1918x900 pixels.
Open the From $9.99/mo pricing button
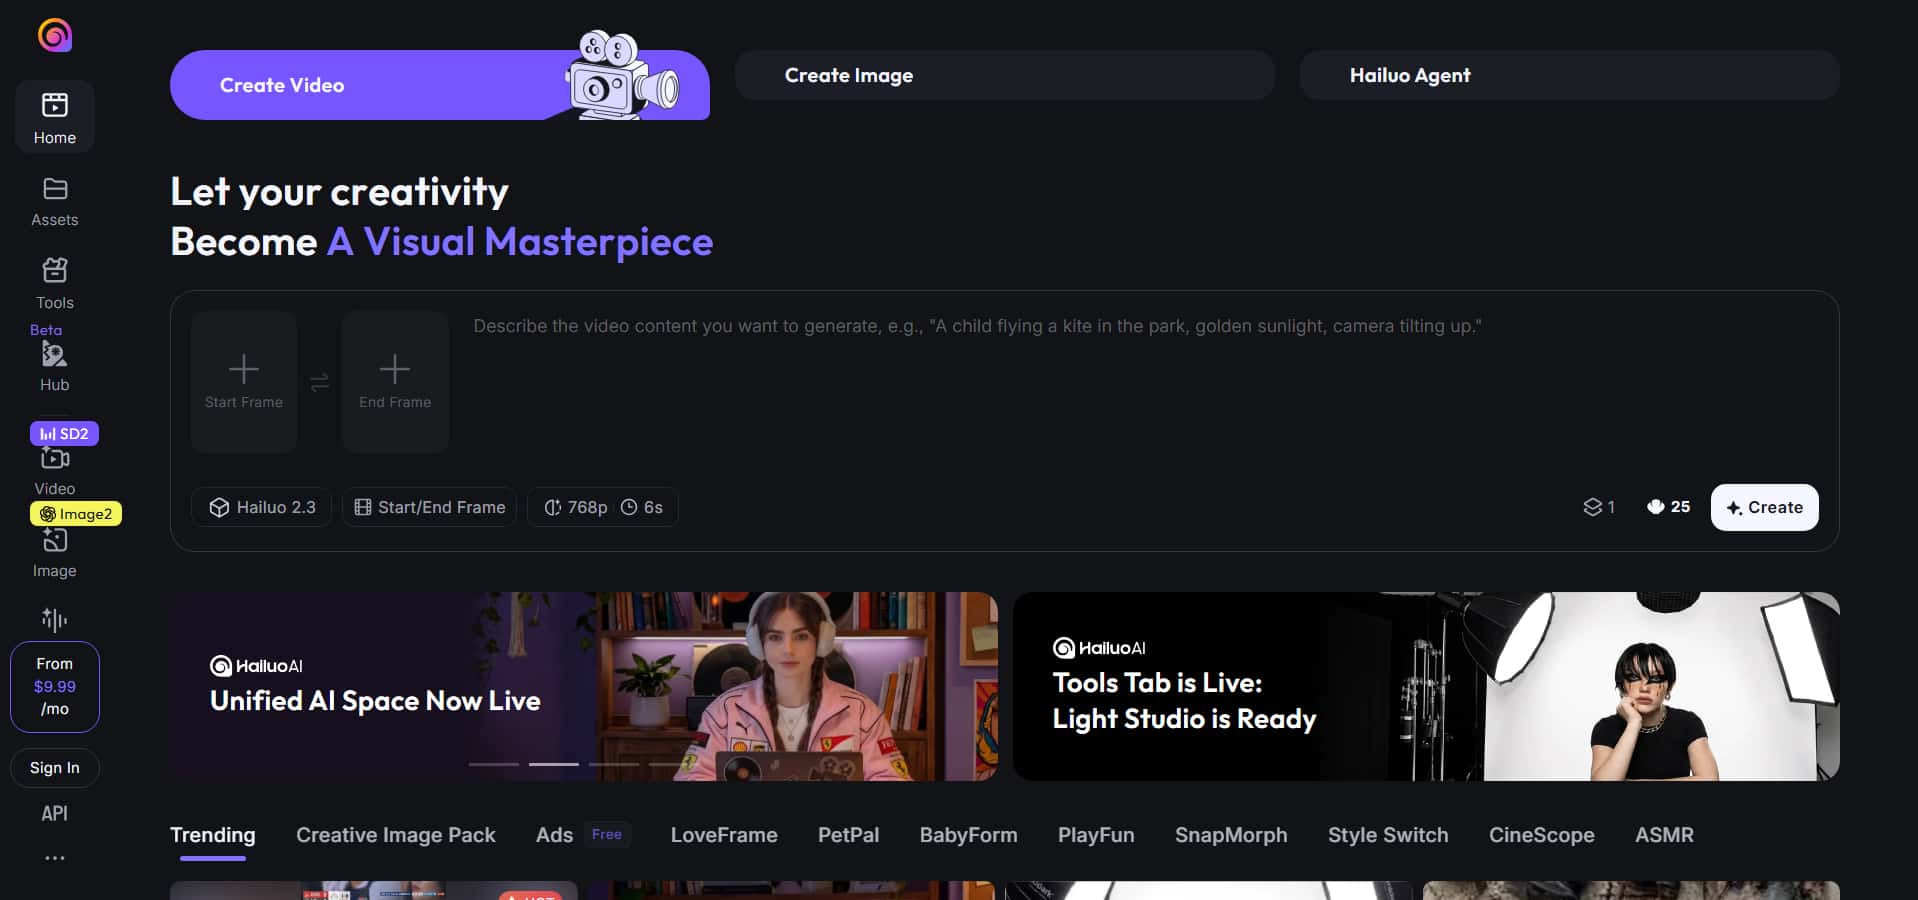(x=55, y=687)
